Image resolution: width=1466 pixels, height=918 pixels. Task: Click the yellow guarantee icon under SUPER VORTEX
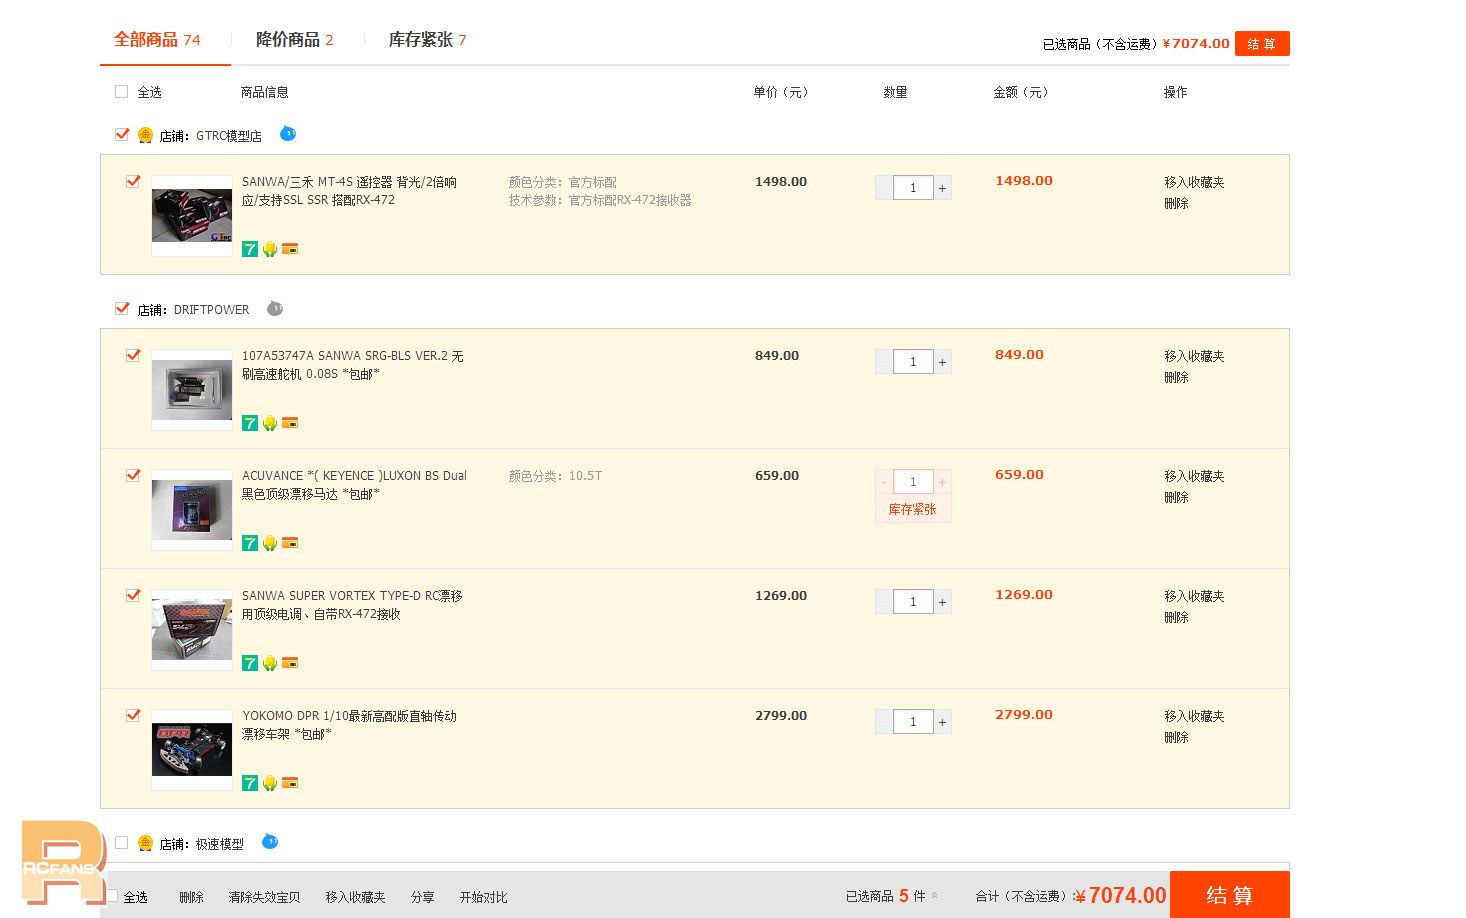pyautogui.click(x=270, y=663)
